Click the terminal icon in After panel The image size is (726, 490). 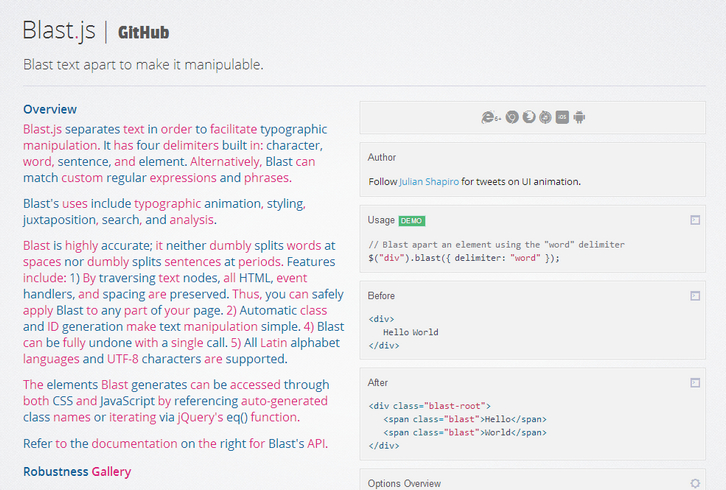[694, 383]
